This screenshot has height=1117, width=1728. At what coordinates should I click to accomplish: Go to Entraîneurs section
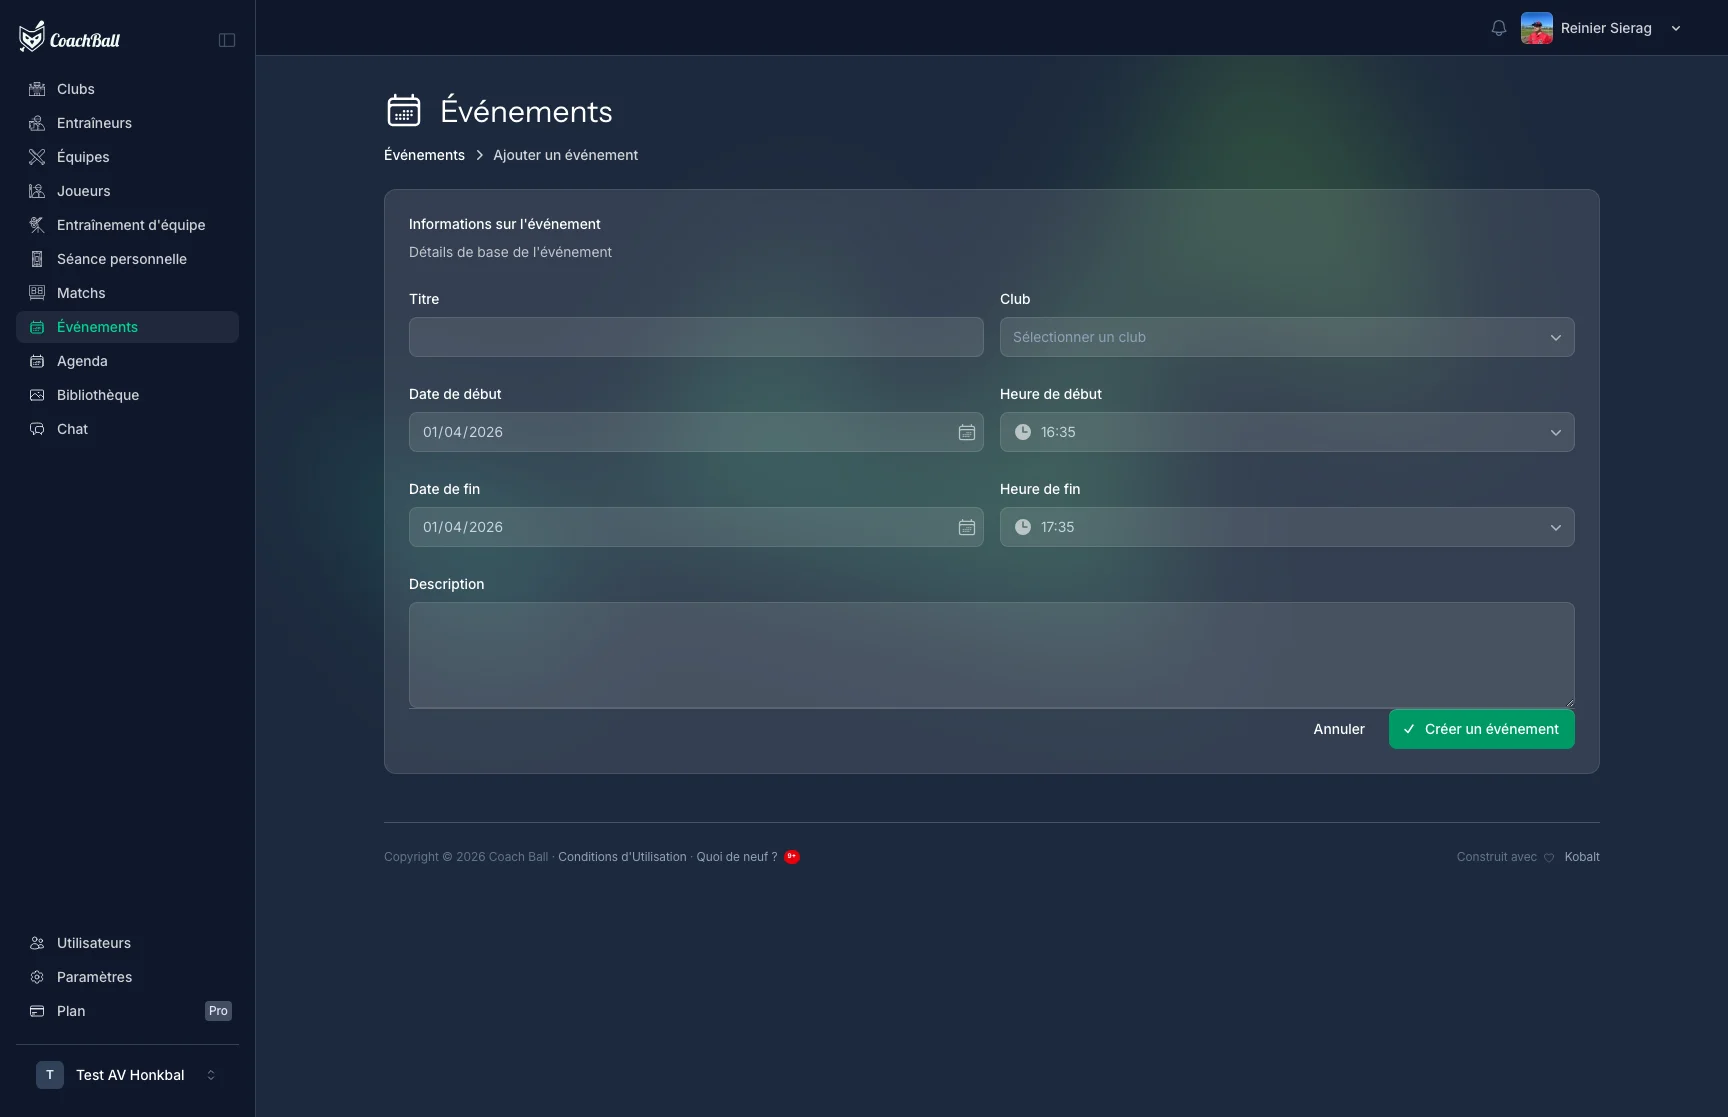tap(127, 123)
